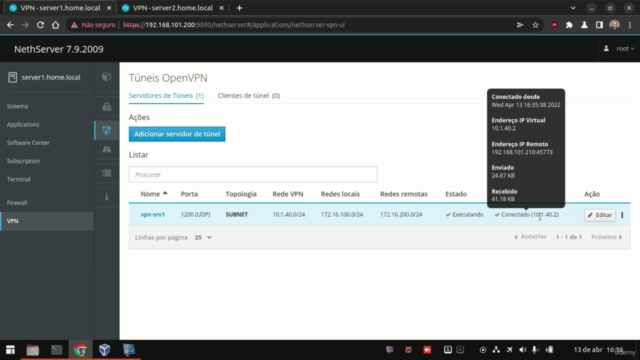The image size is (640, 360).
Task: Reload the current browser page
Action: (40, 25)
